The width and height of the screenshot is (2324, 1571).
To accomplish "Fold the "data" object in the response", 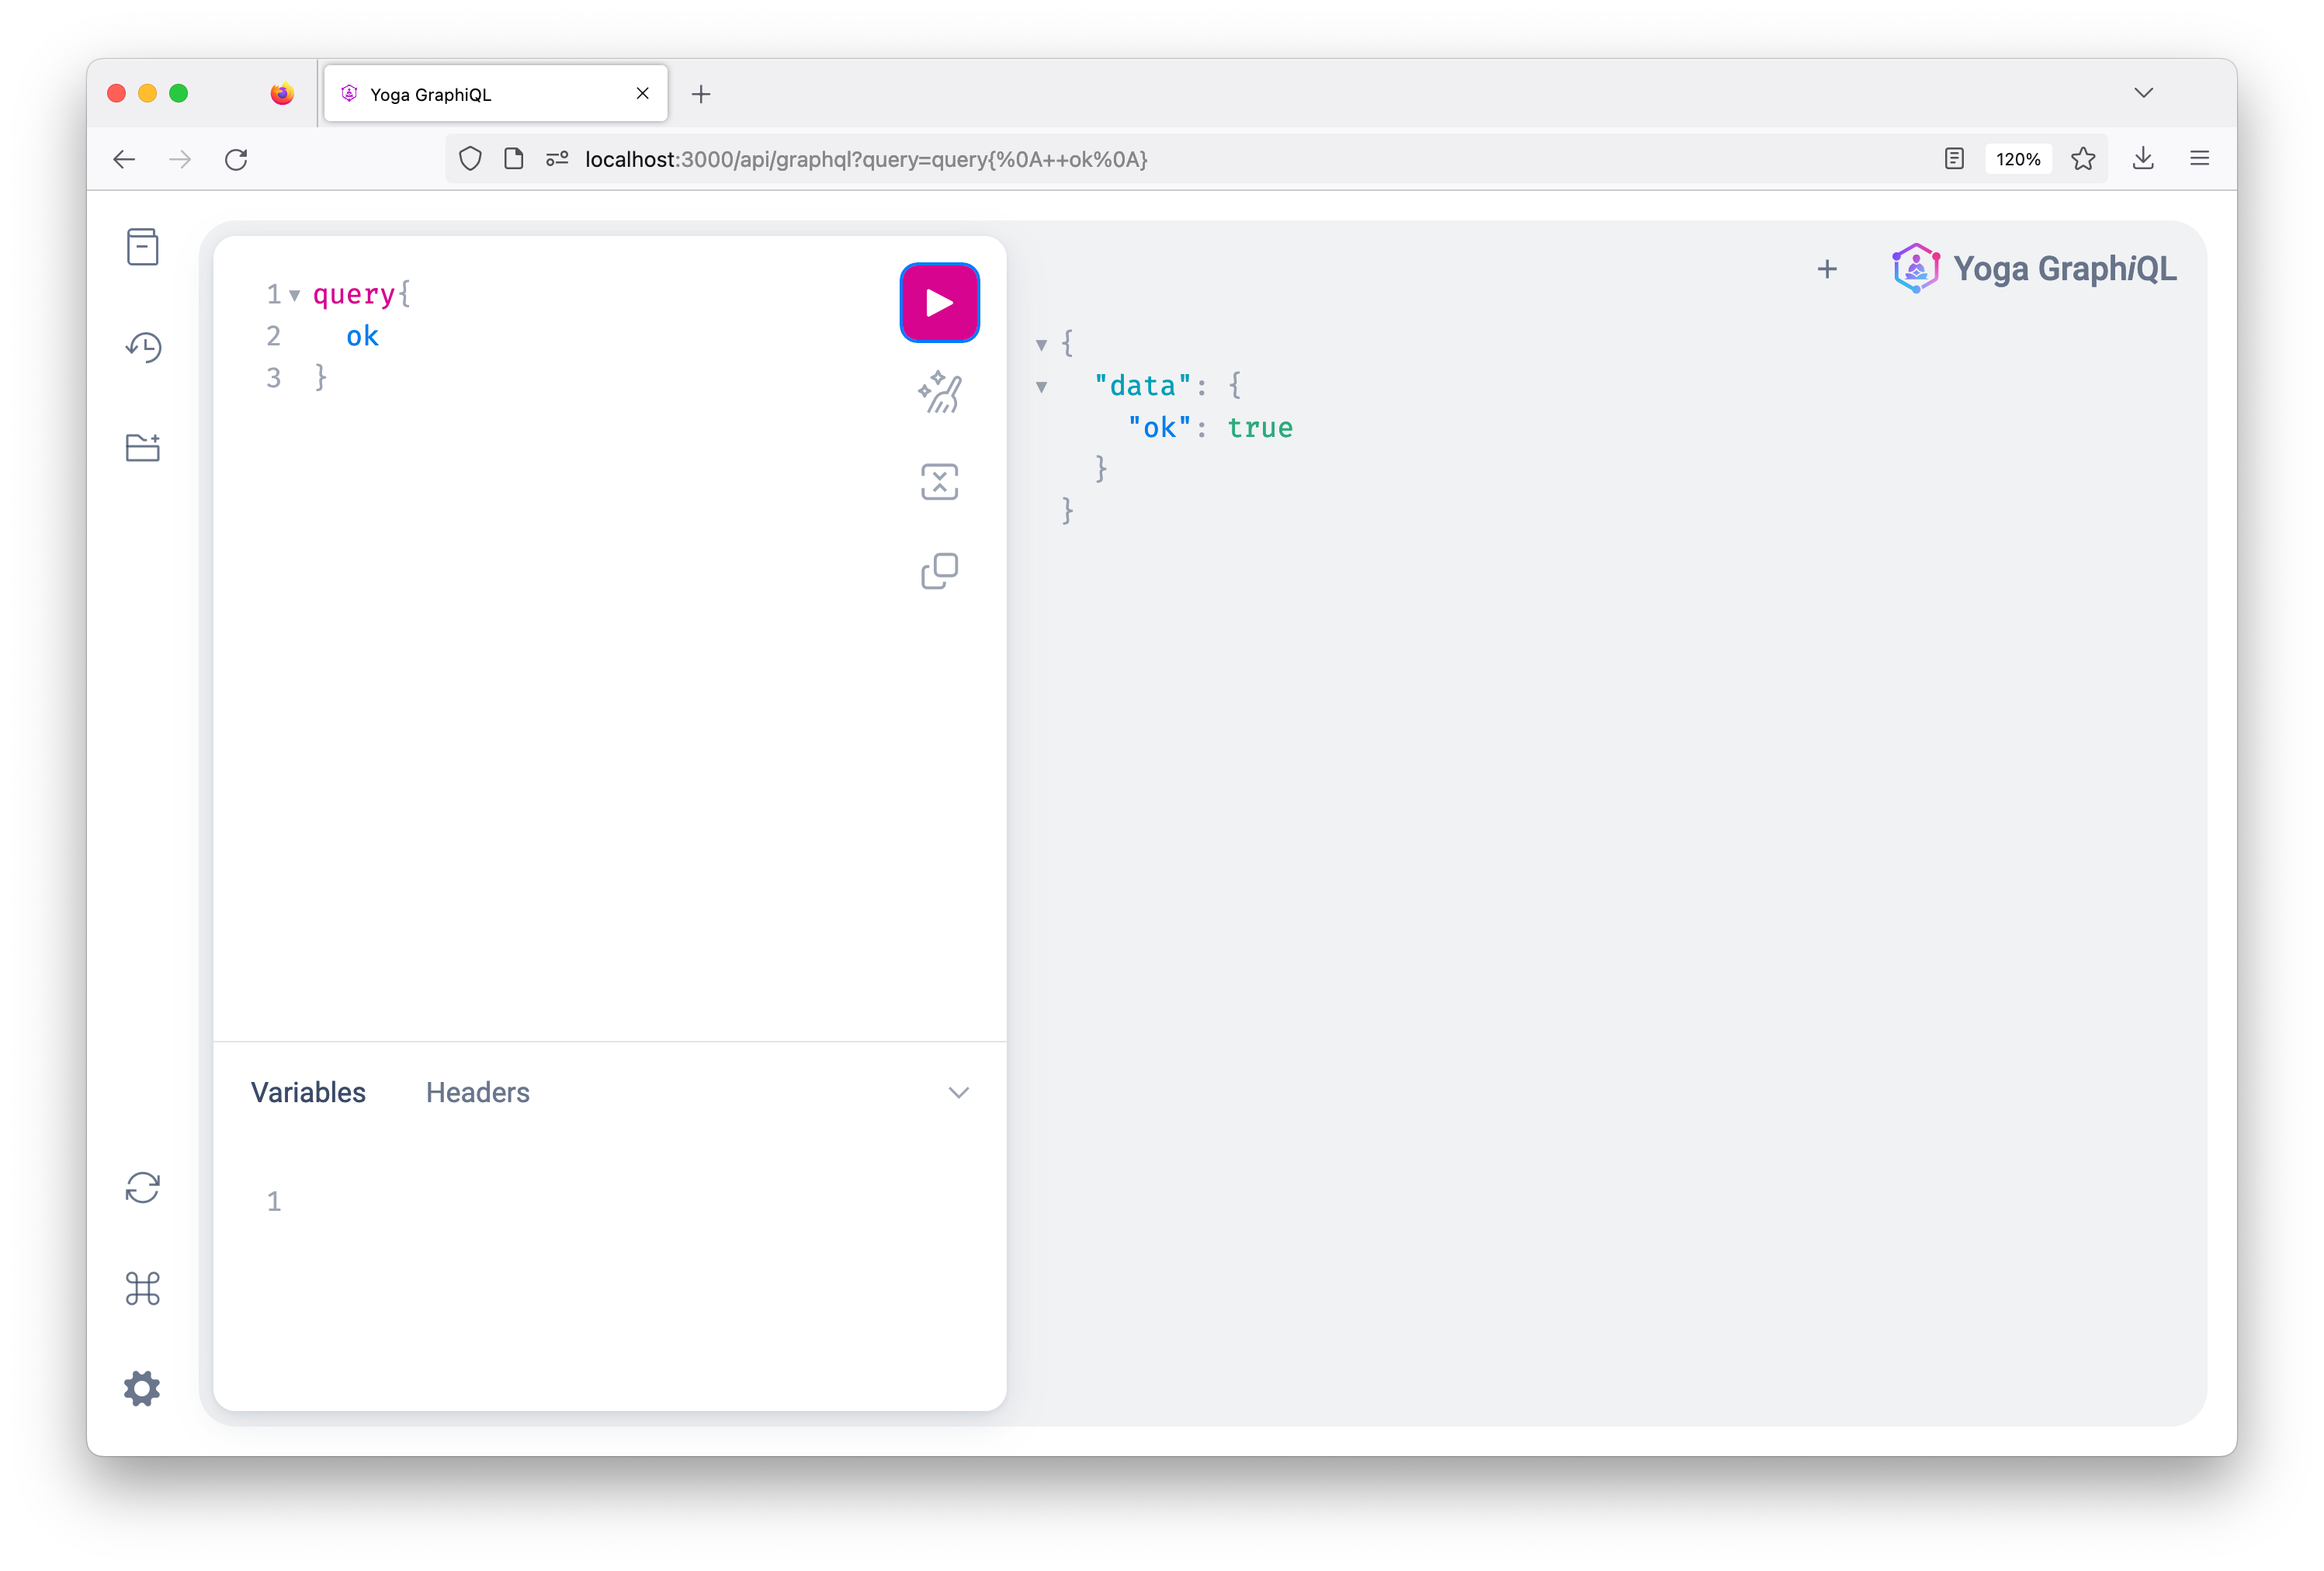I will coord(1041,387).
